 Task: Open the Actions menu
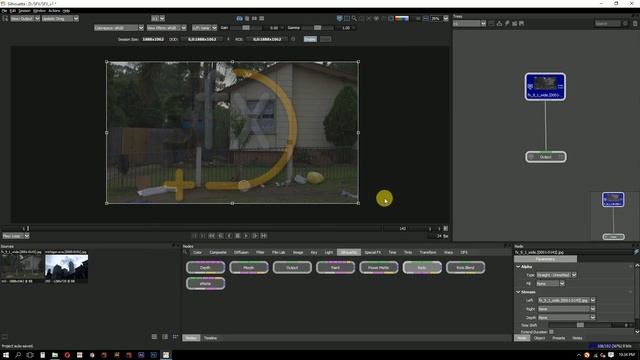(x=54, y=11)
